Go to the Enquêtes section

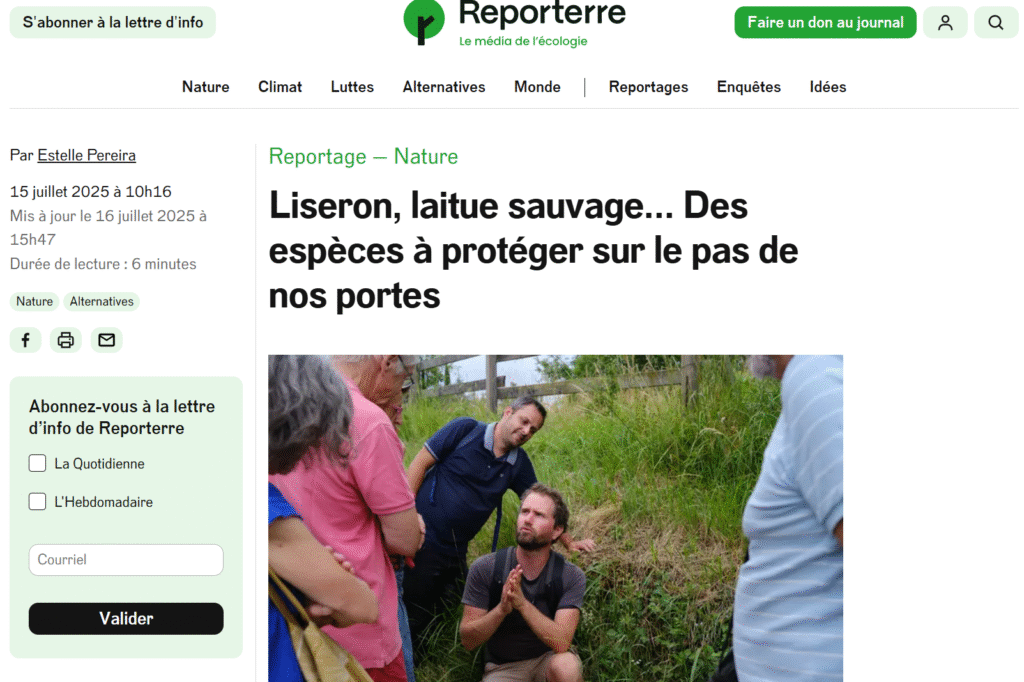click(x=748, y=87)
